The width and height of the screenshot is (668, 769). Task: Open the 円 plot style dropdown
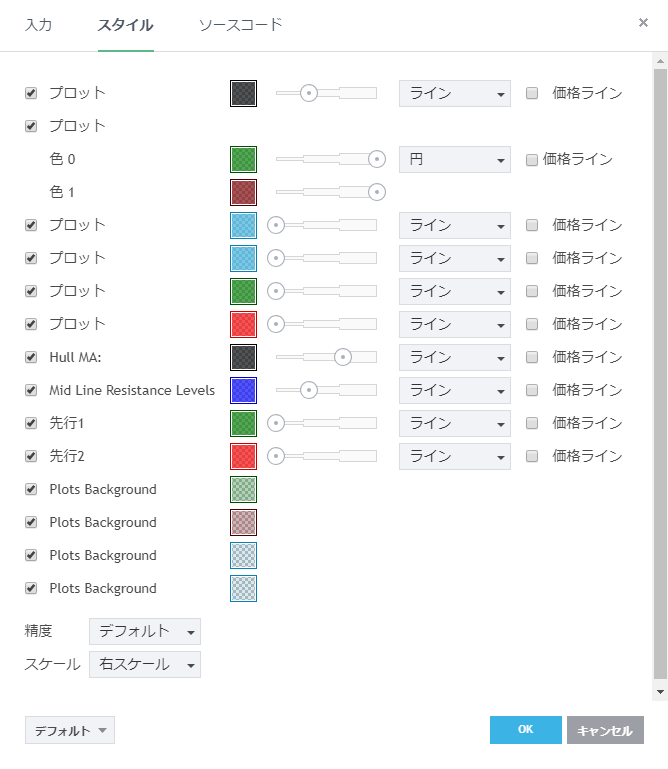[x=454, y=159]
